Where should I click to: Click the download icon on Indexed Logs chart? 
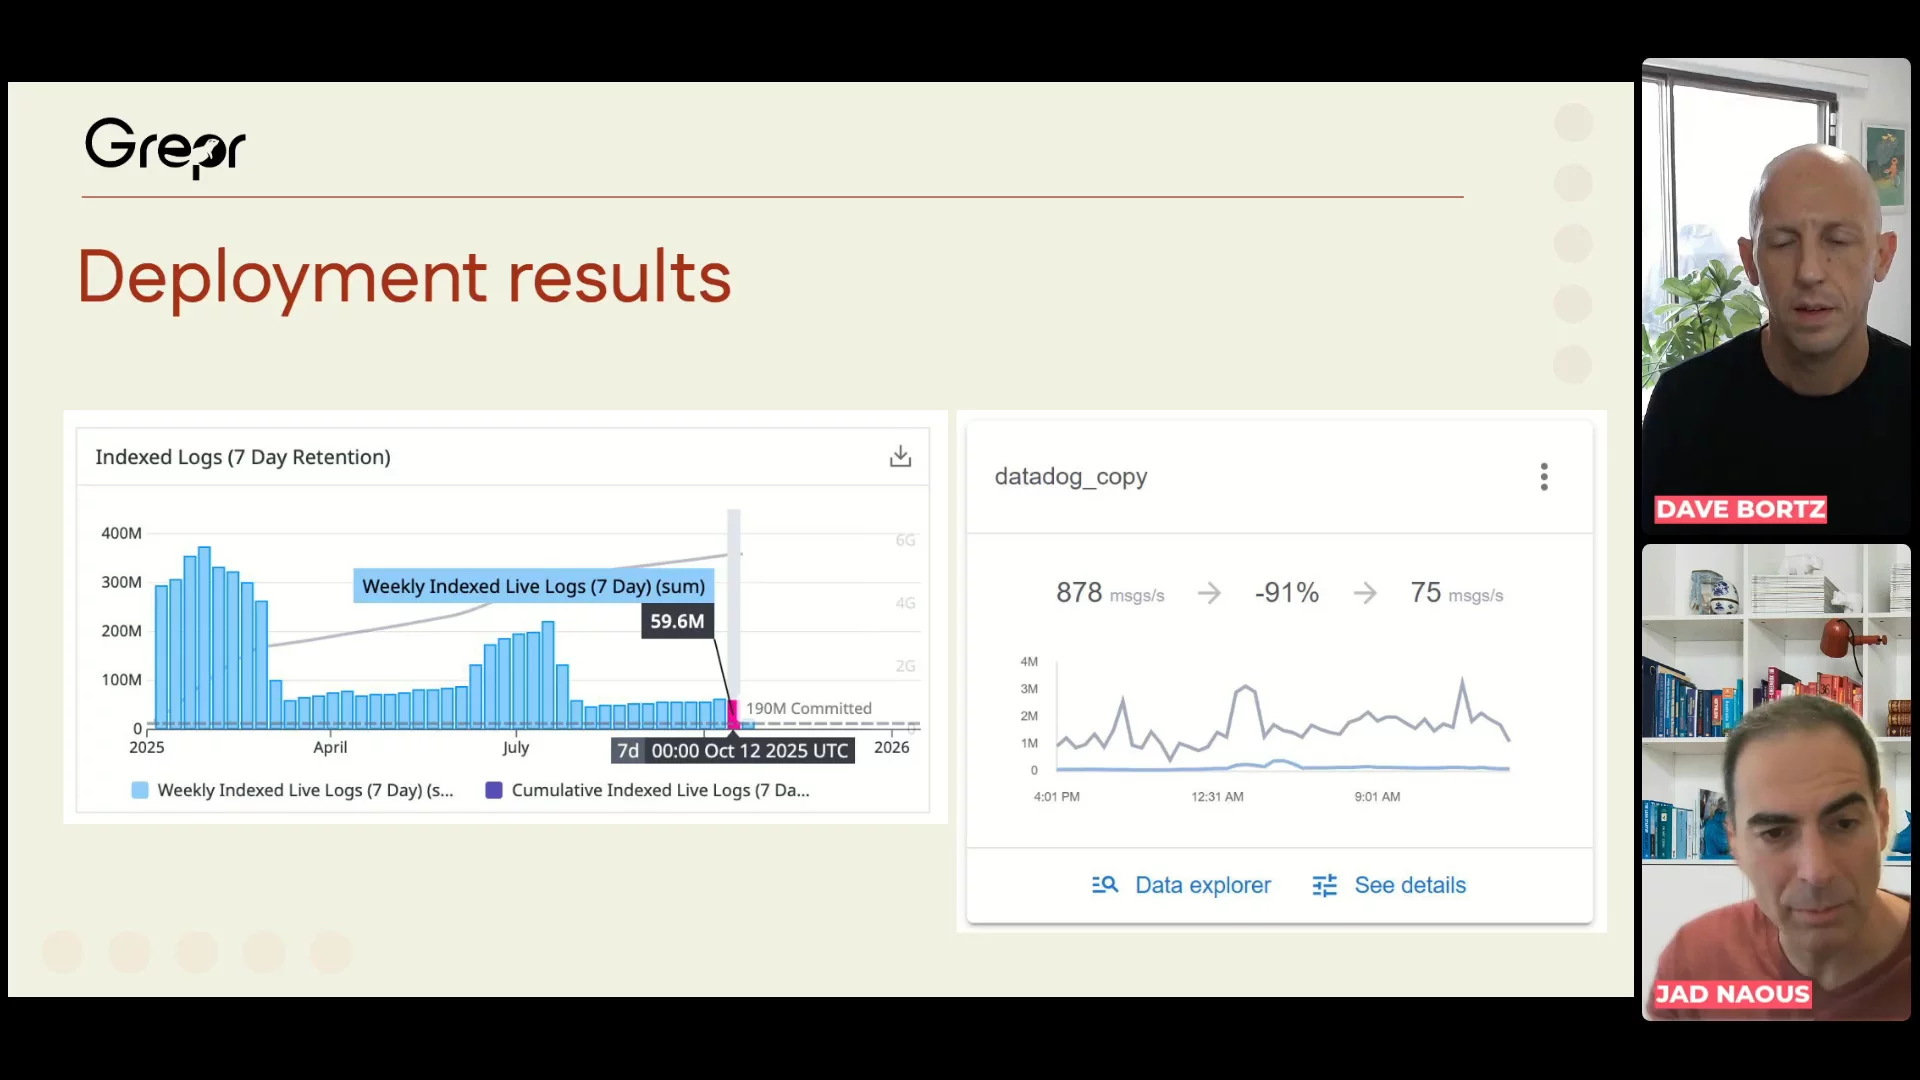(x=900, y=457)
